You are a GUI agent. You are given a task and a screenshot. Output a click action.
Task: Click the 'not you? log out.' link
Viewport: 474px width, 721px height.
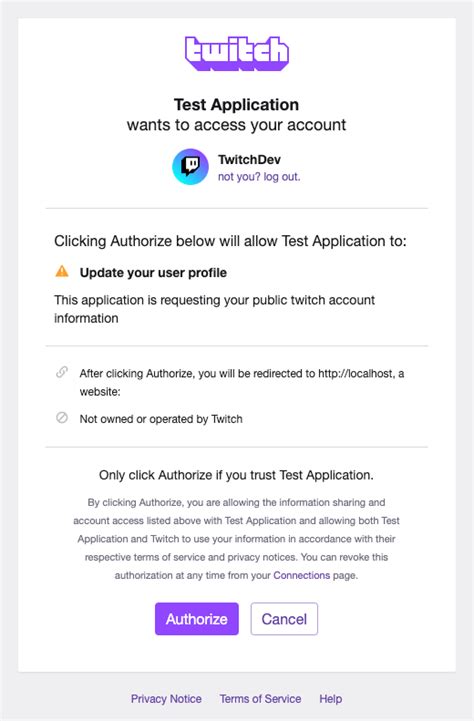(x=259, y=177)
